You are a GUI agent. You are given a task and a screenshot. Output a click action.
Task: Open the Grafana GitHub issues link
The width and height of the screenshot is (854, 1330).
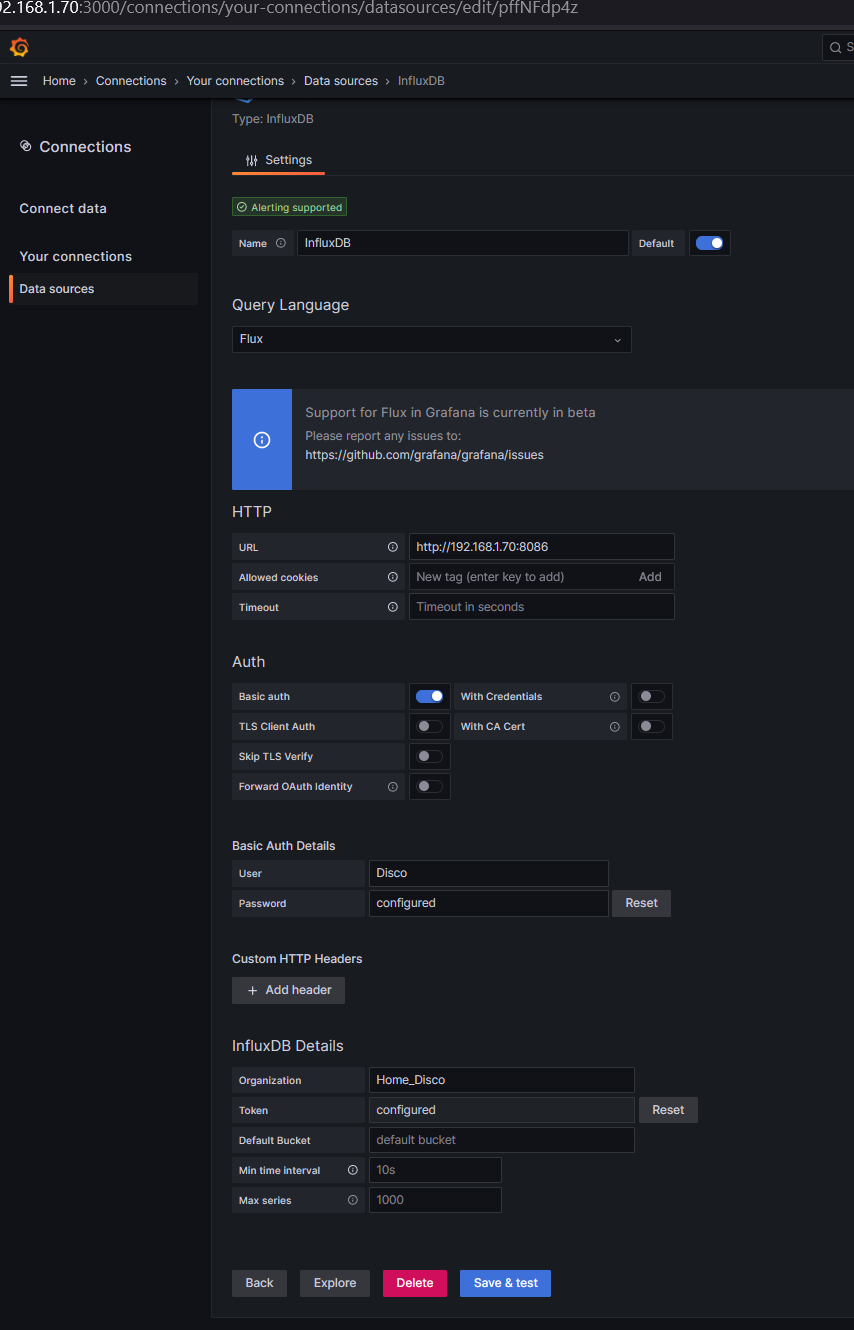pos(424,454)
